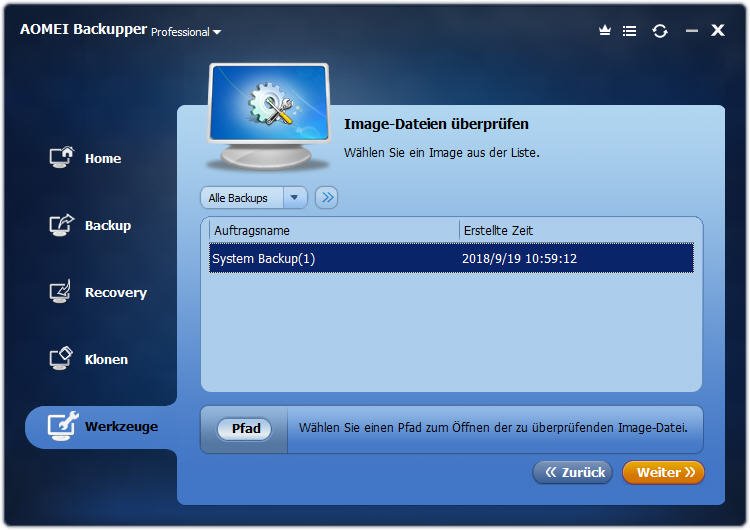Open the Recovery section icon
This screenshot has height=530, width=750.
[61, 291]
